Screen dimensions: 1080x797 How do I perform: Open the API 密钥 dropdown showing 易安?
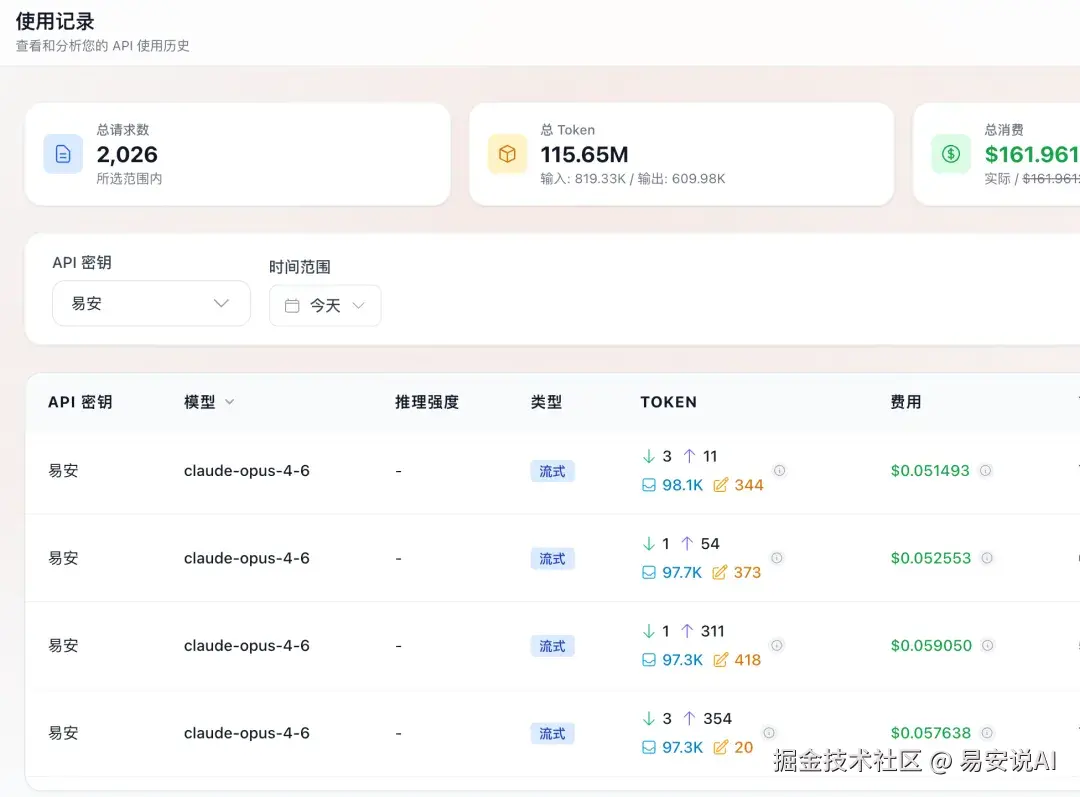pos(151,303)
